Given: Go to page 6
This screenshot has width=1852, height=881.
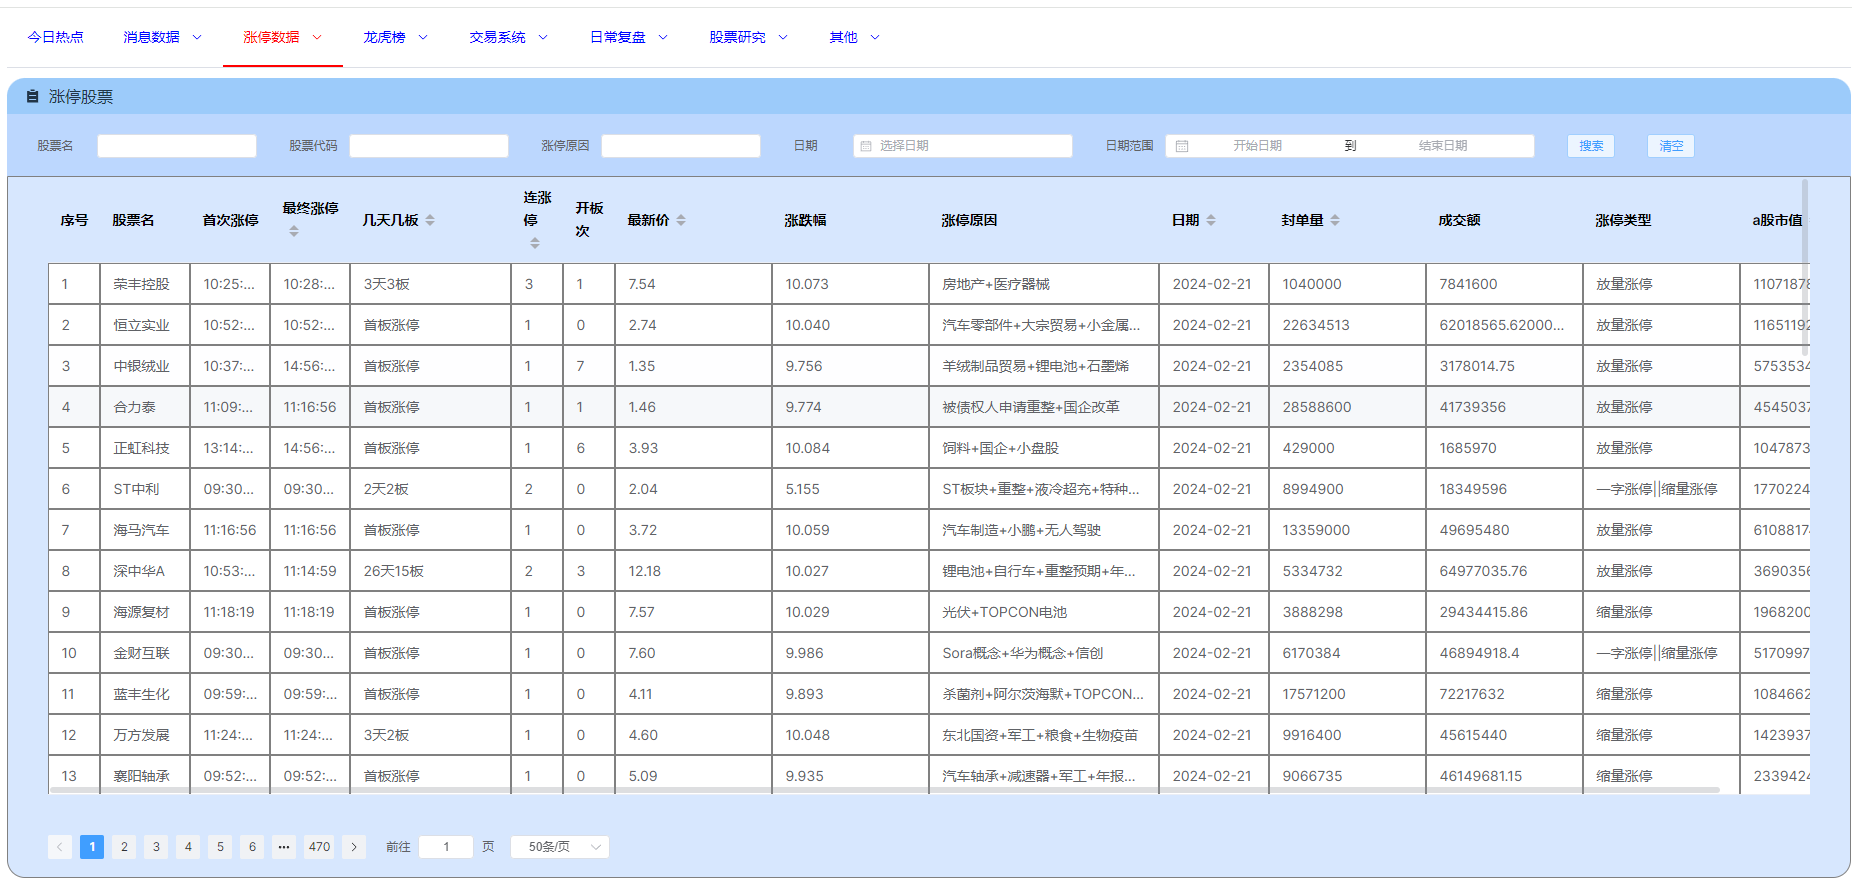Looking at the screenshot, I should (x=252, y=847).
